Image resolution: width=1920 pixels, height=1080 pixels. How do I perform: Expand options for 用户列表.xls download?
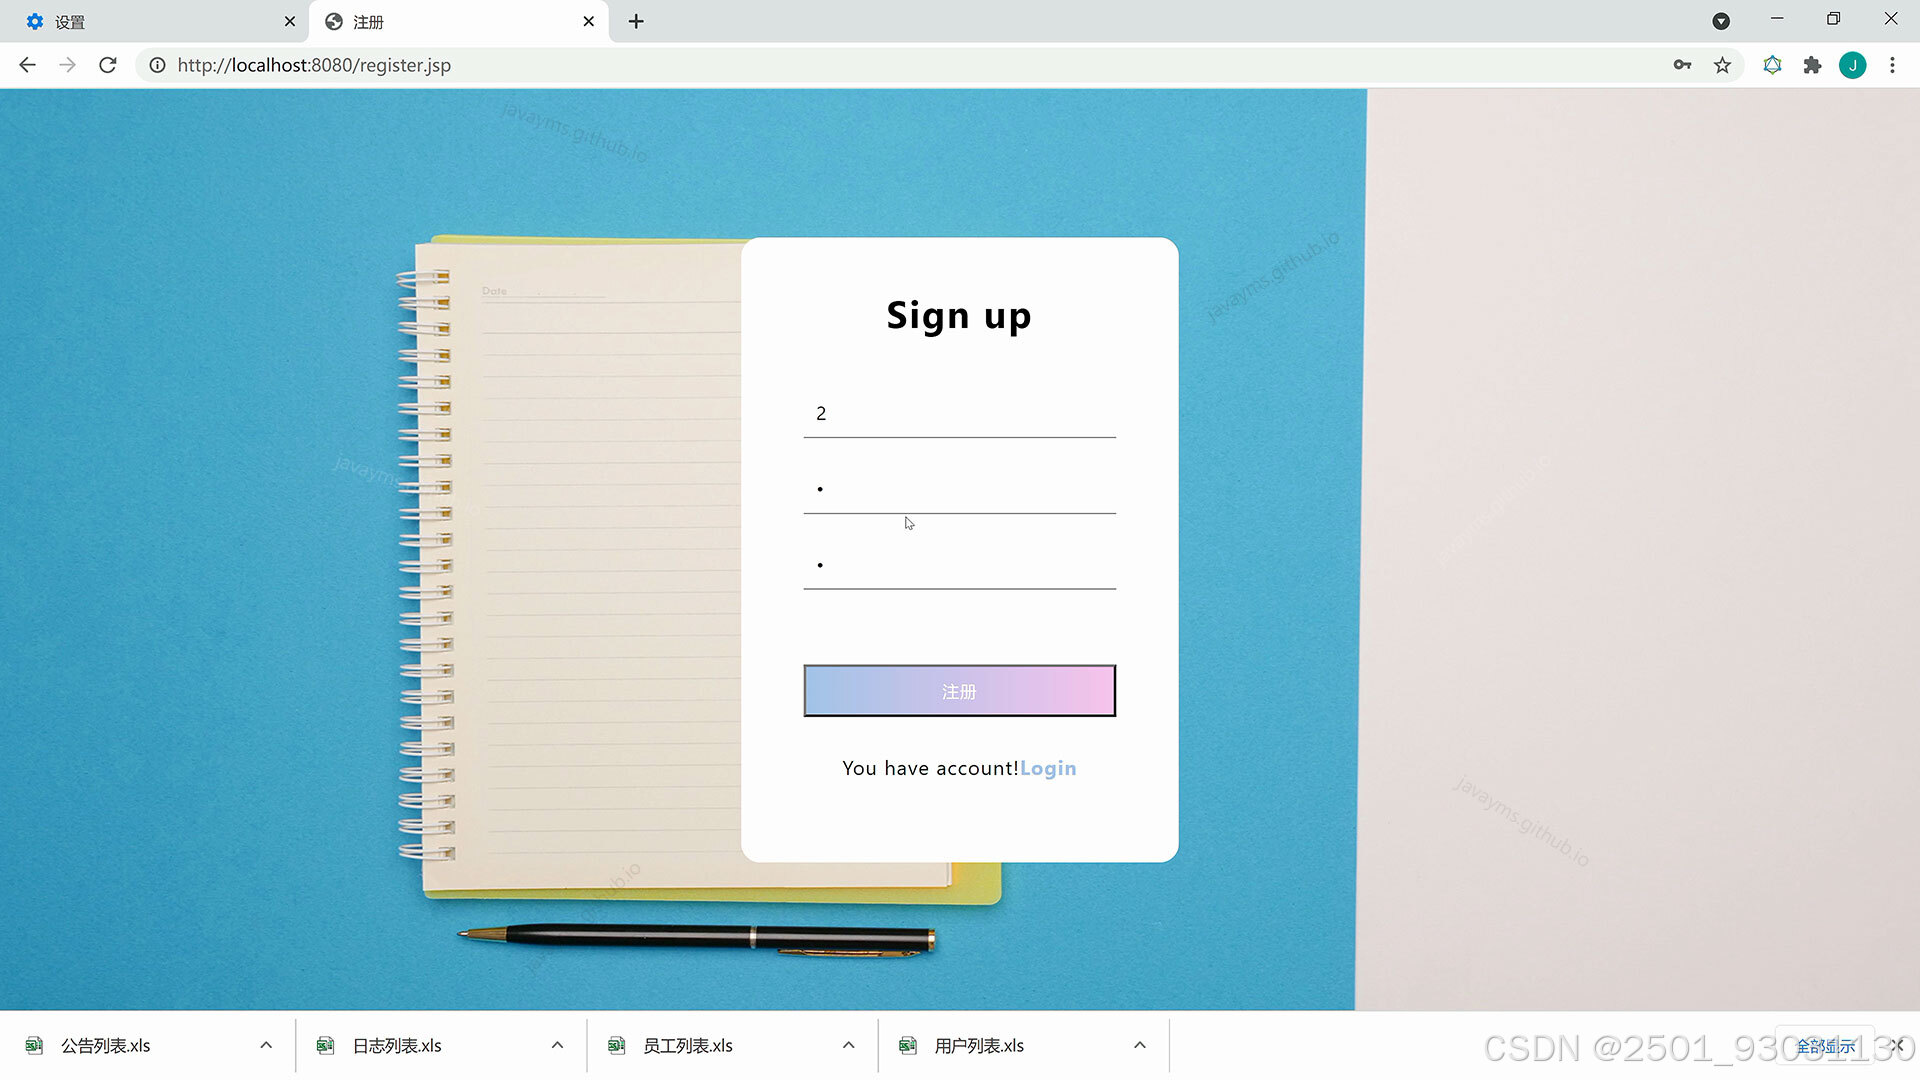point(1139,1045)
